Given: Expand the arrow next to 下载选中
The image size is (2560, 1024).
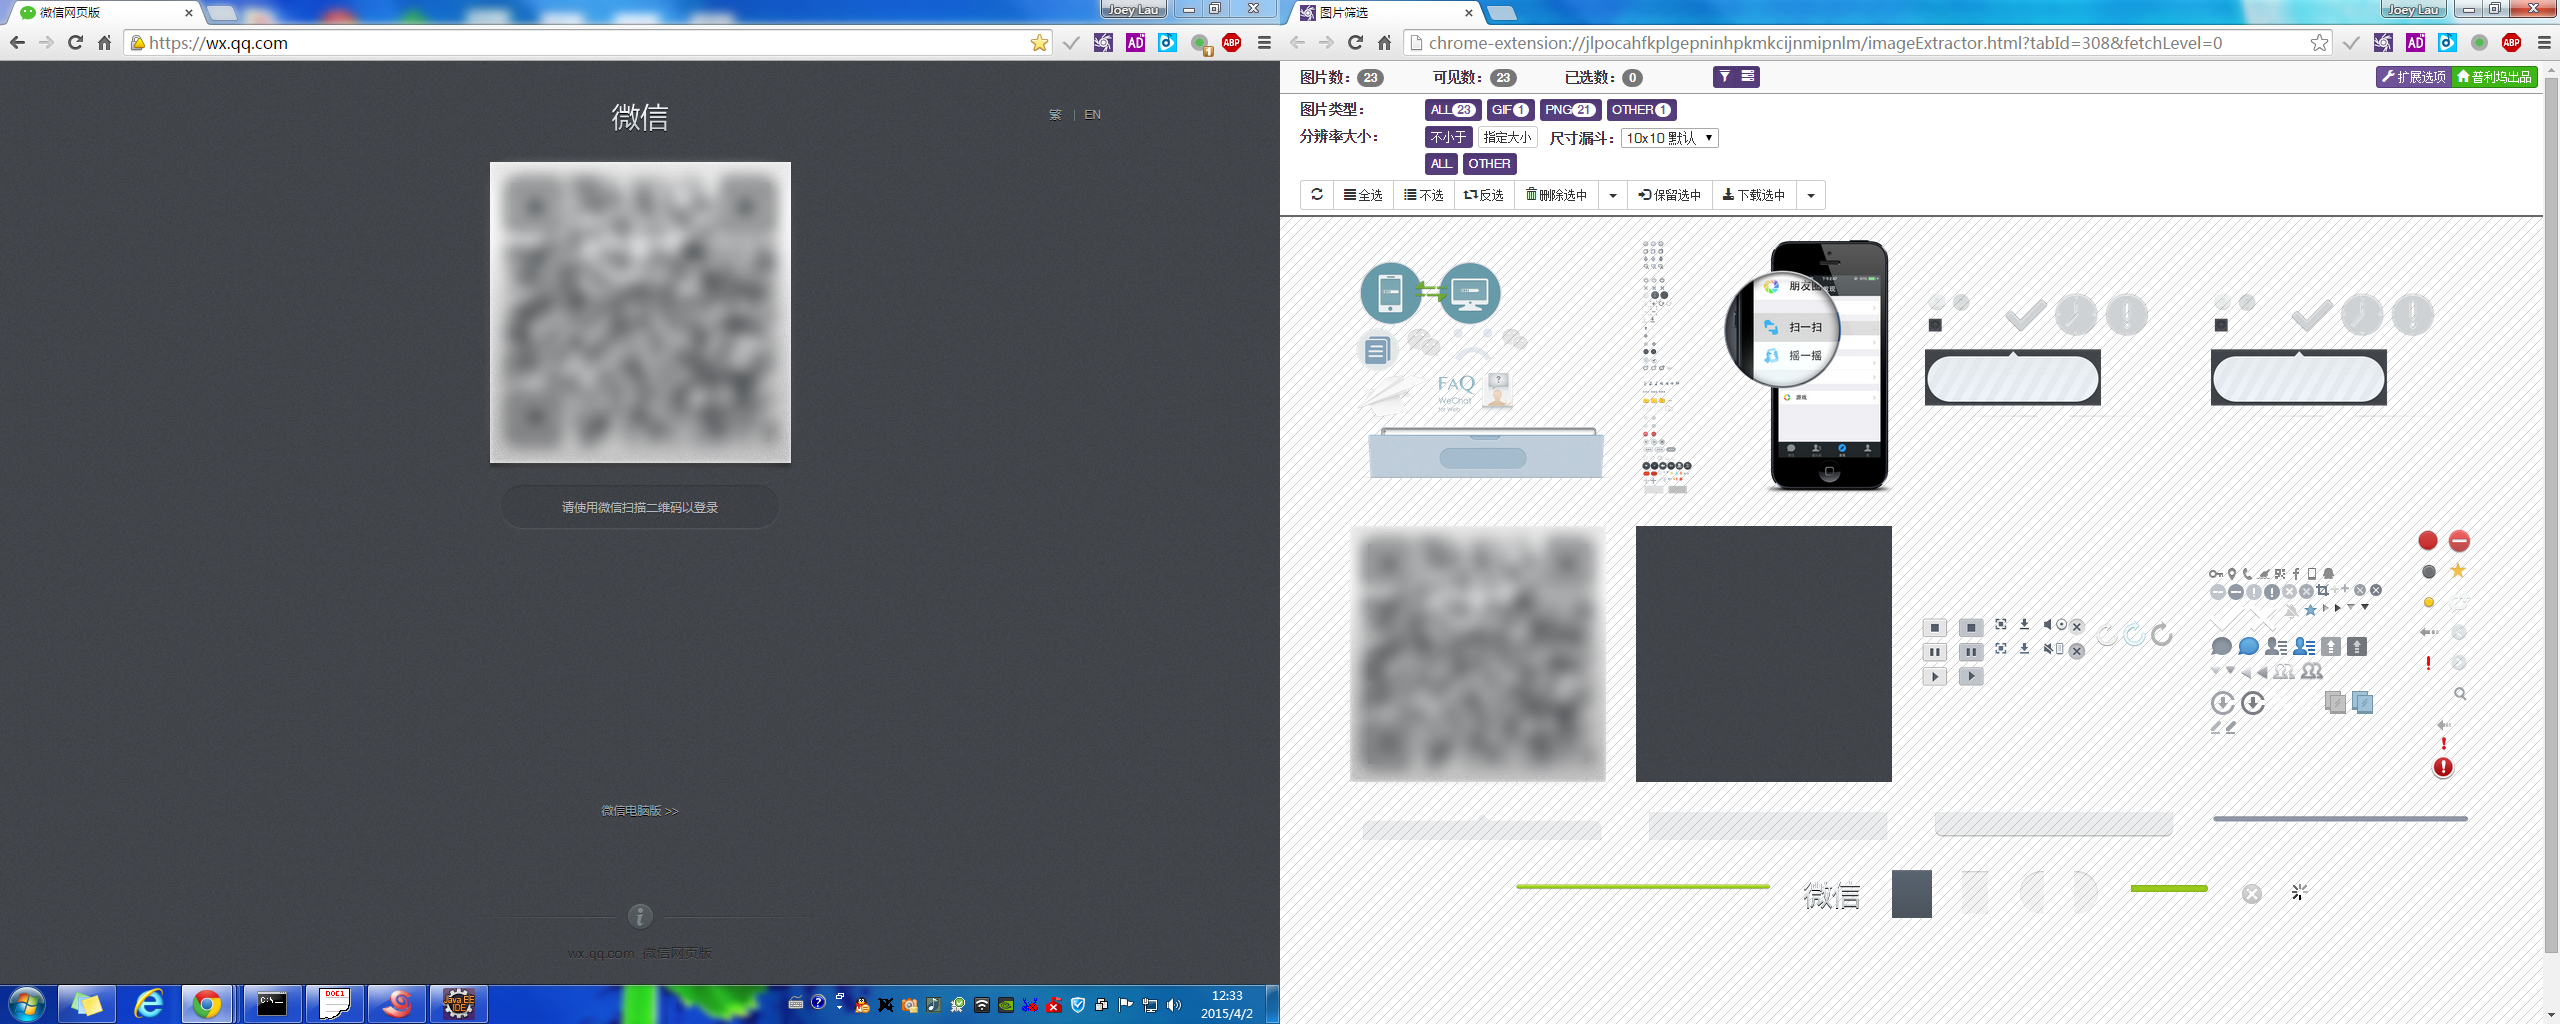Looking at the screenshot, I should (x=1811, y=195).
